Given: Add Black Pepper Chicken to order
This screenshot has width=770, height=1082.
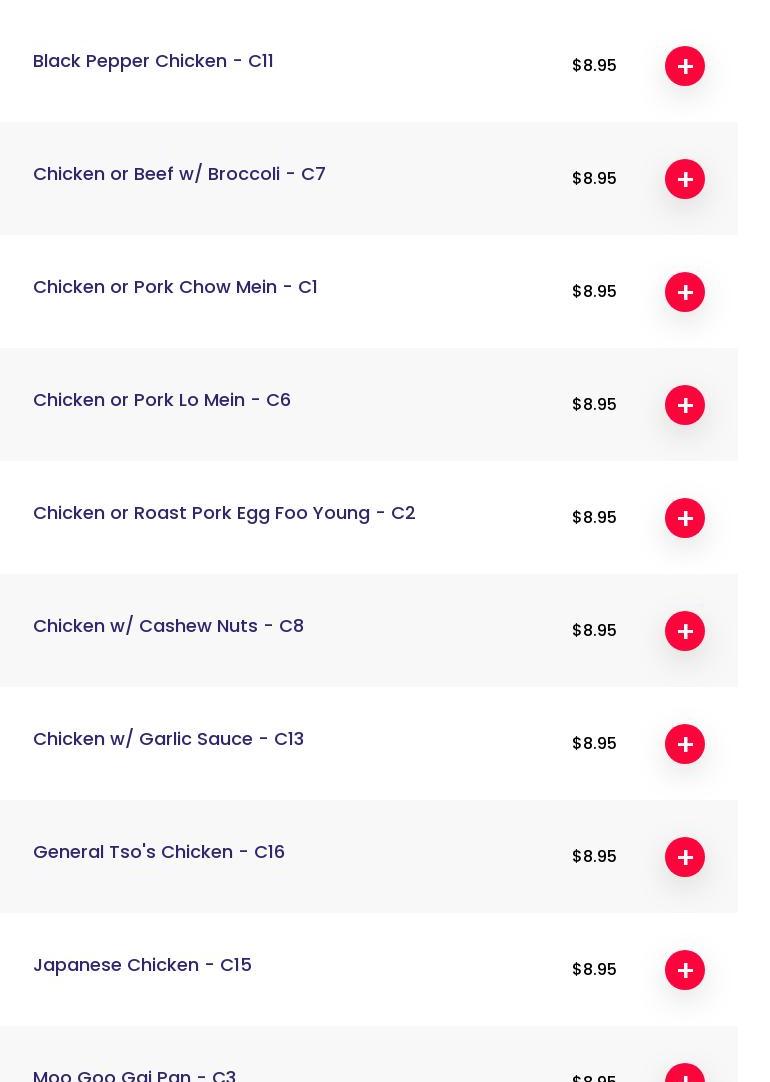Looking at the screenshot, I should click(x=685, y=66).
